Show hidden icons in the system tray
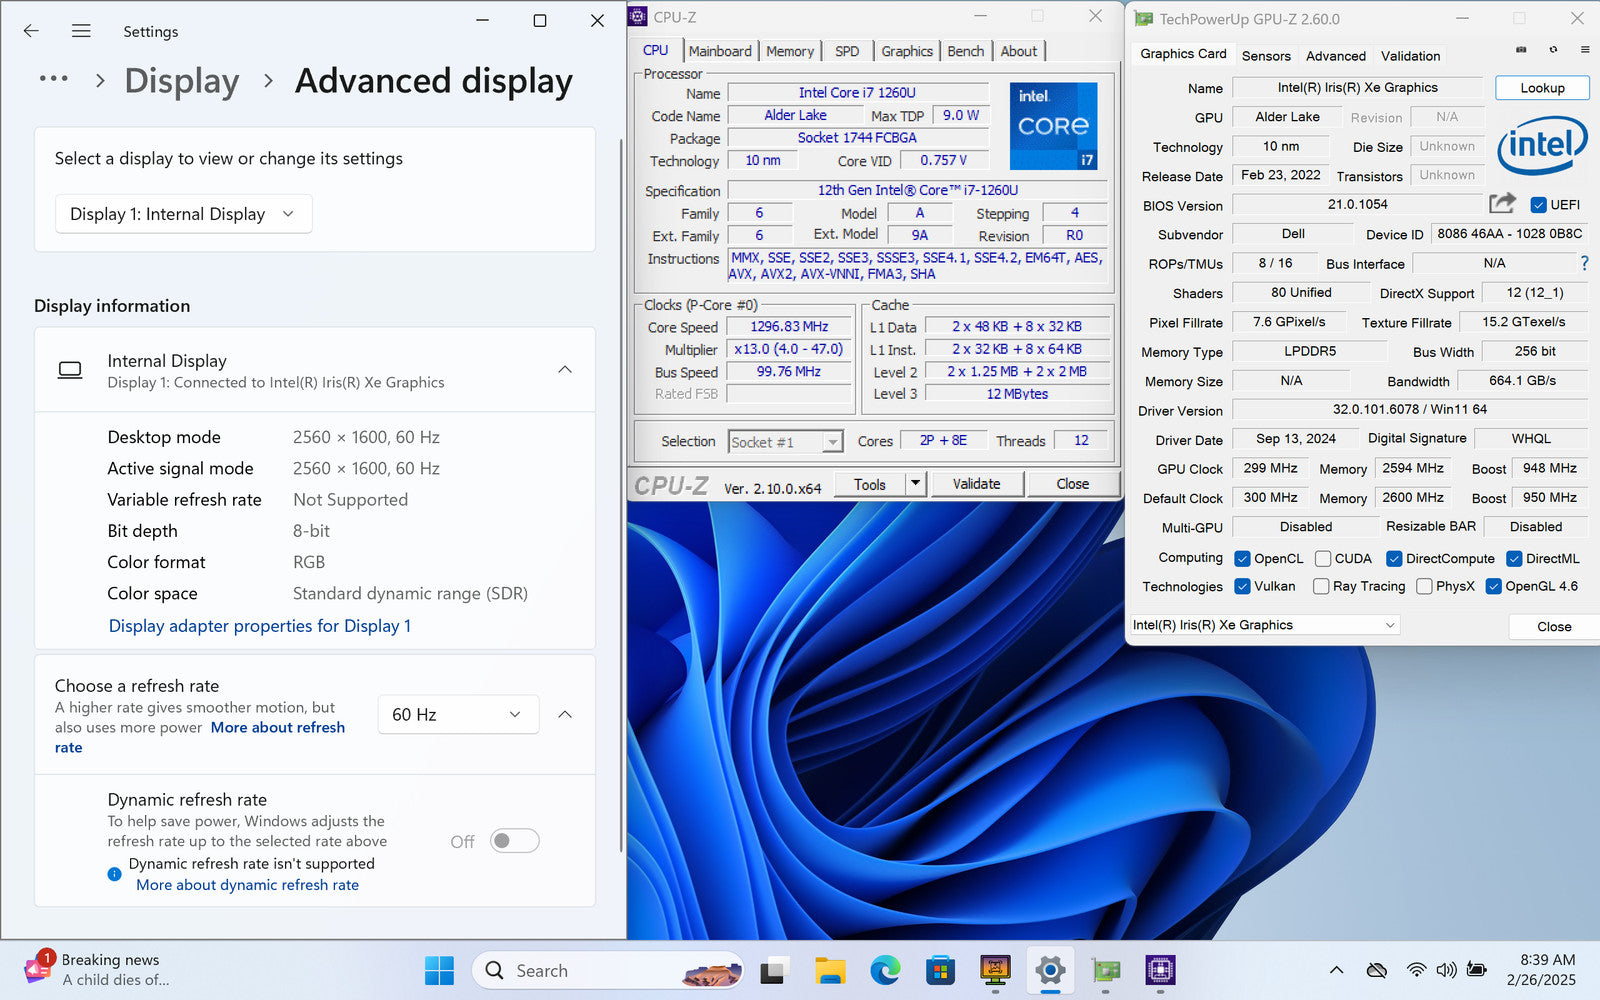This screenshot has width=1600, height=1000. (x=1336, y=970)
